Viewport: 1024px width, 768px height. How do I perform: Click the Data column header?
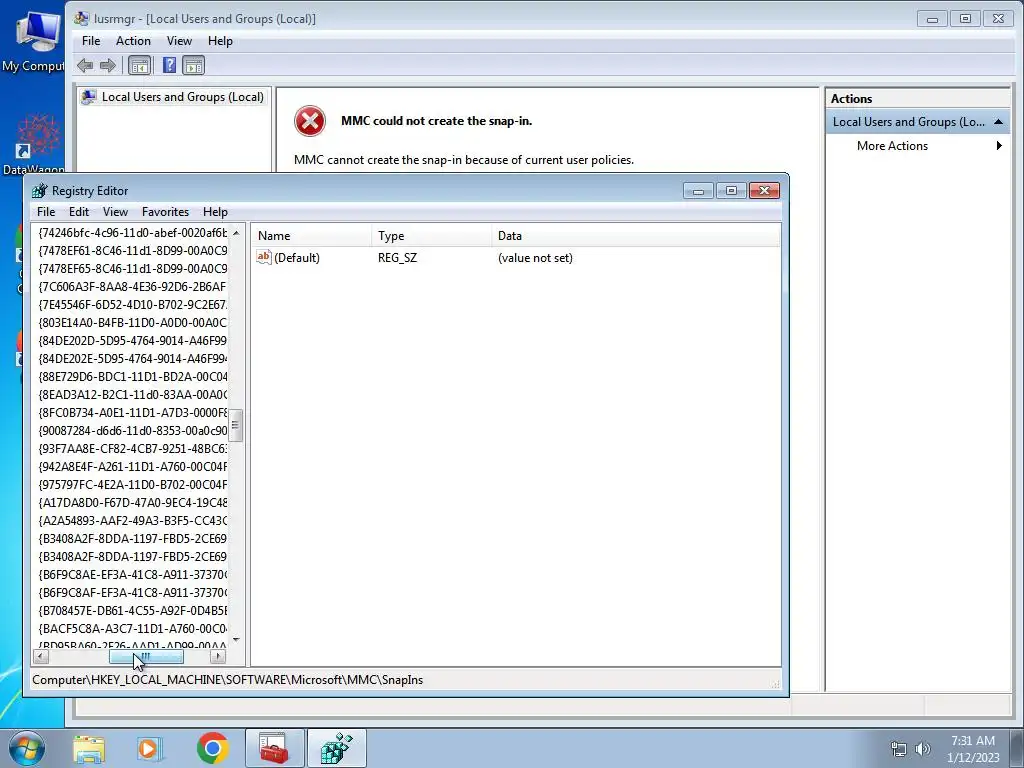tap(635, 236)
